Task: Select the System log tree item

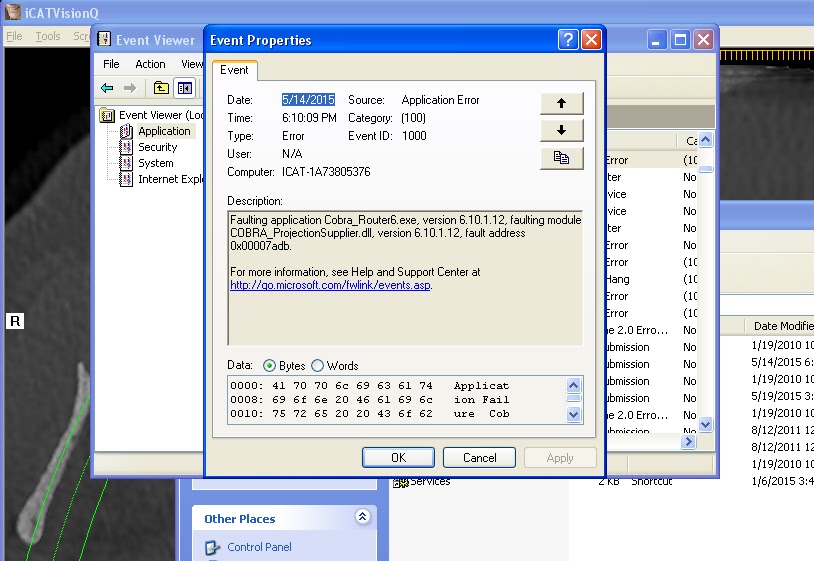Action: [156, 163]
